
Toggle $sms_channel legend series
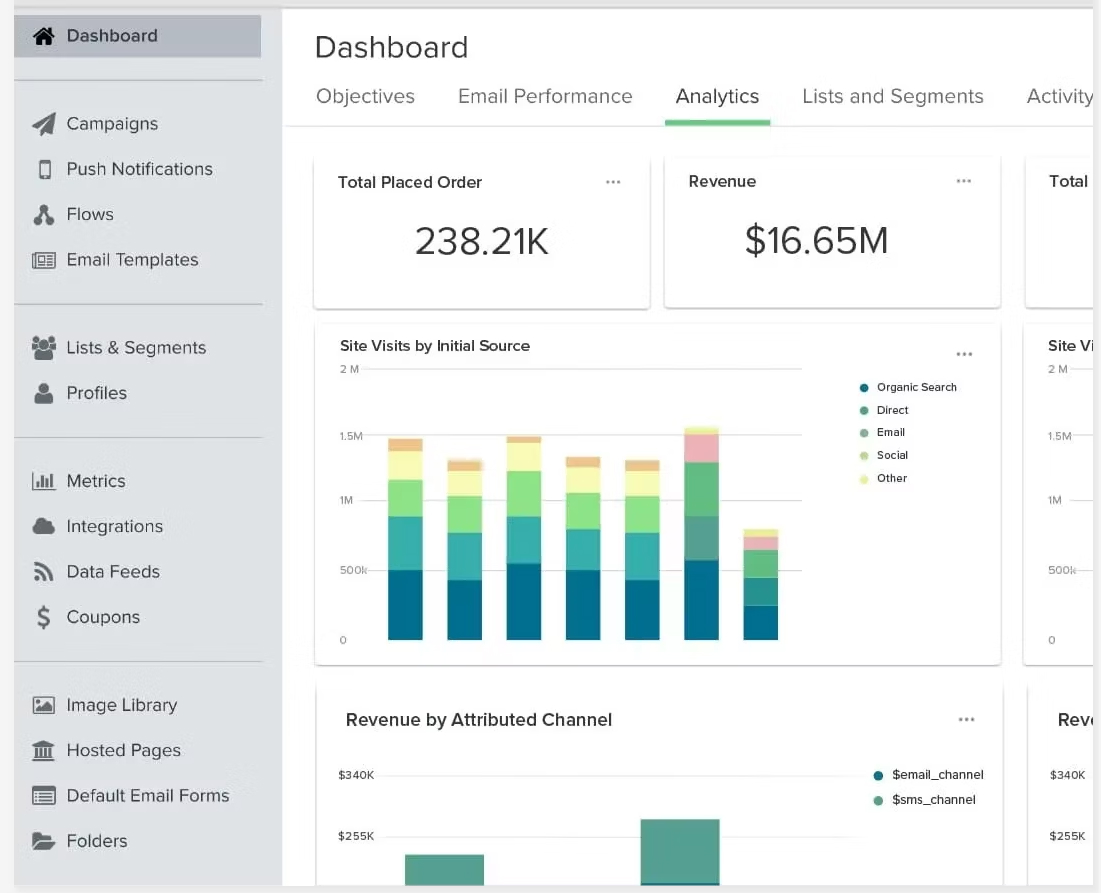click(933, 800)
